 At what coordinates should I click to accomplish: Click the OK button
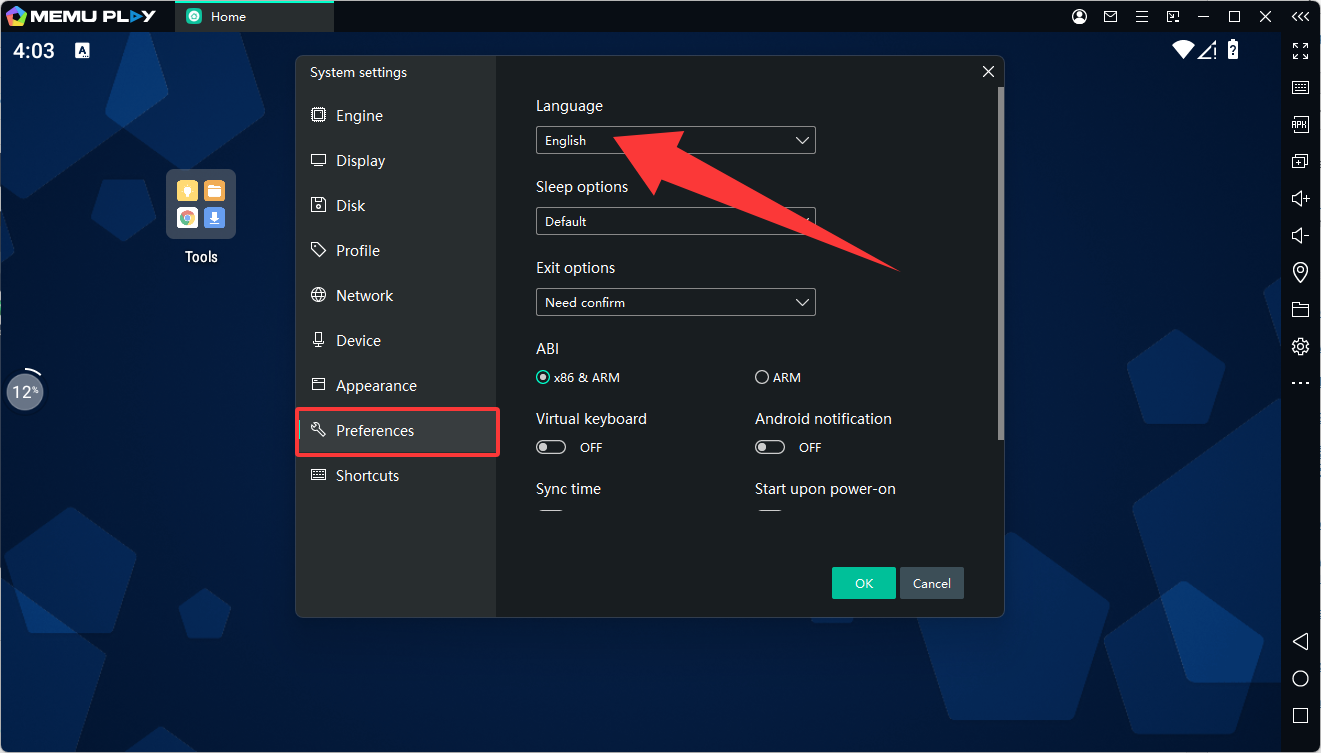863,583
